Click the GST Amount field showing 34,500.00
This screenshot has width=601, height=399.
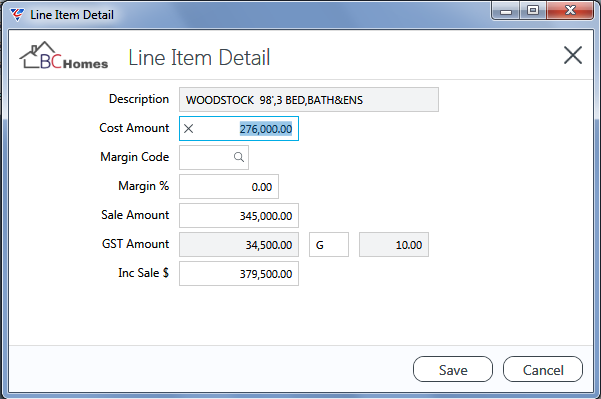(x=239, y=245)
